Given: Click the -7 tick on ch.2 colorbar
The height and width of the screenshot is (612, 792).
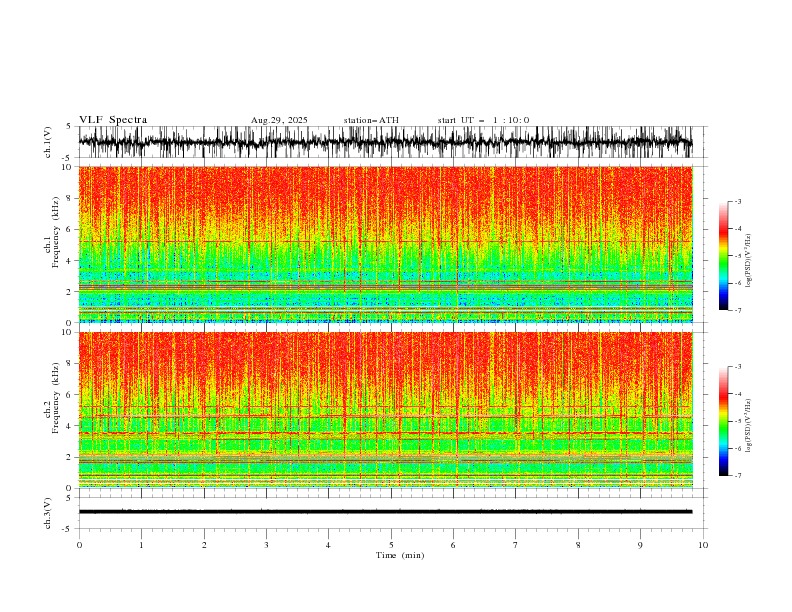Looking at the screenshot, I should [738, 475].
